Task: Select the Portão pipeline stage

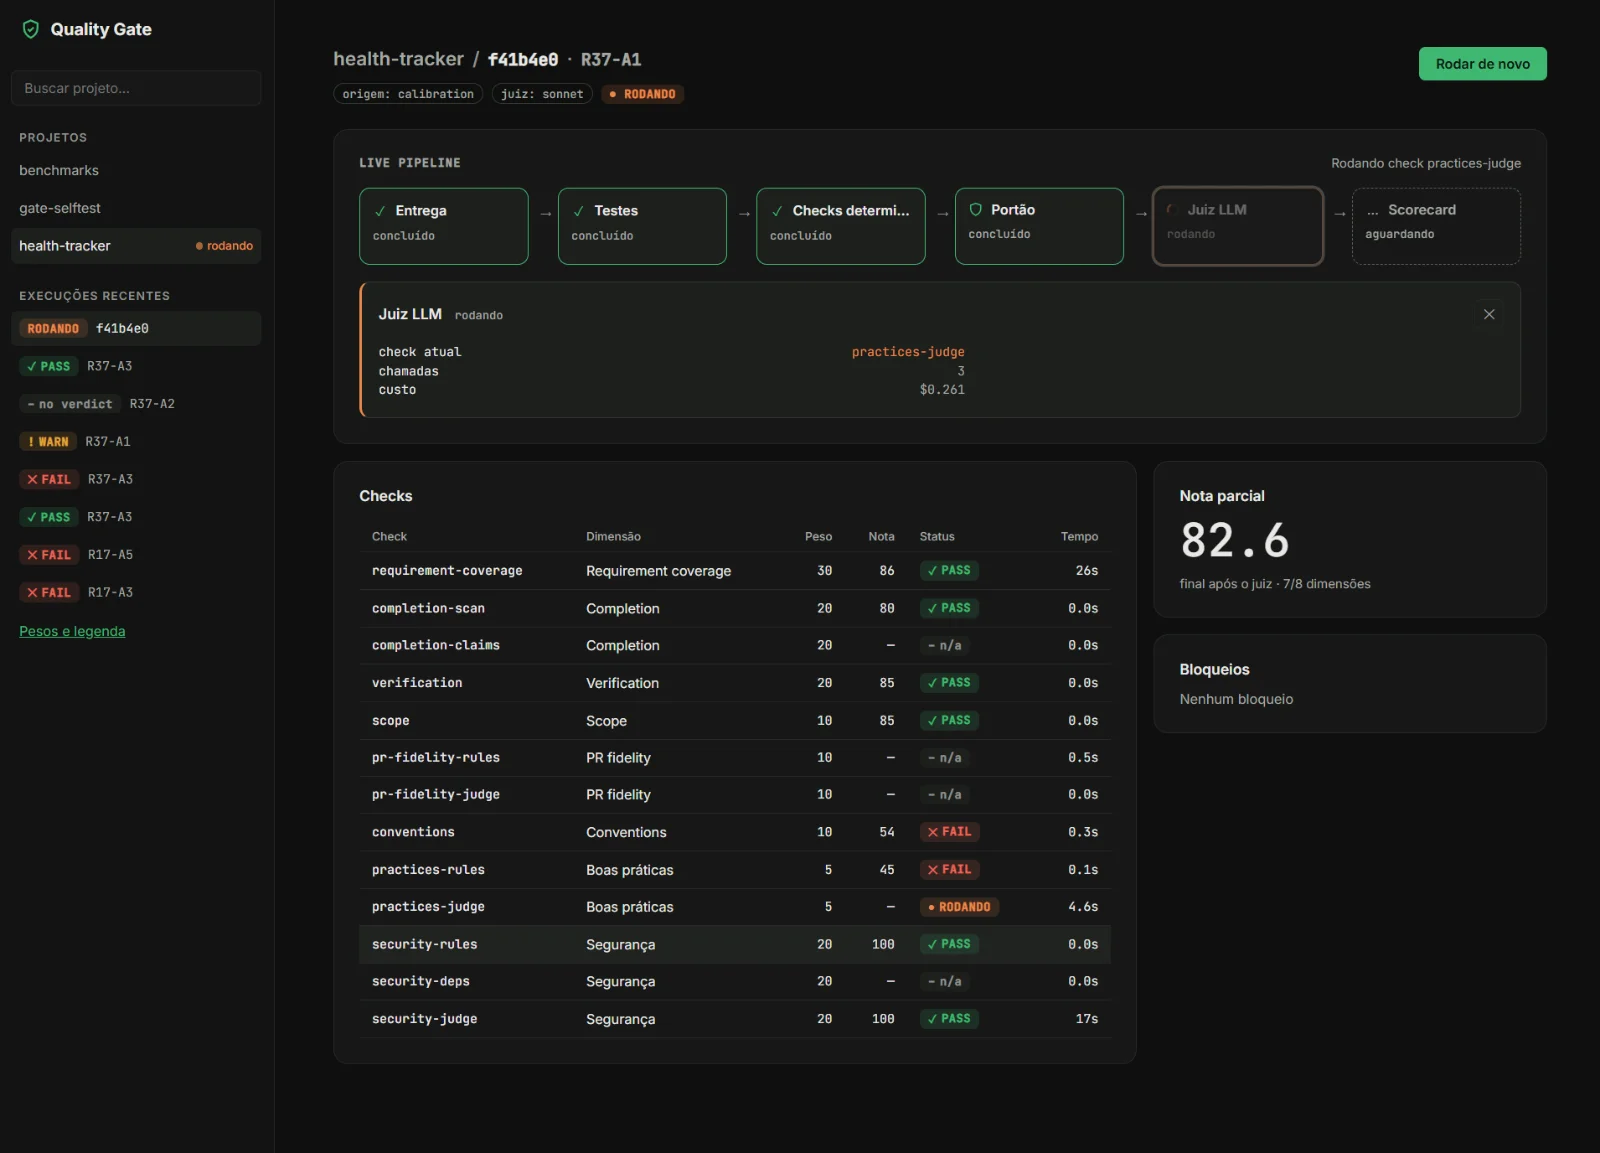Action: tap(1039, 226)
